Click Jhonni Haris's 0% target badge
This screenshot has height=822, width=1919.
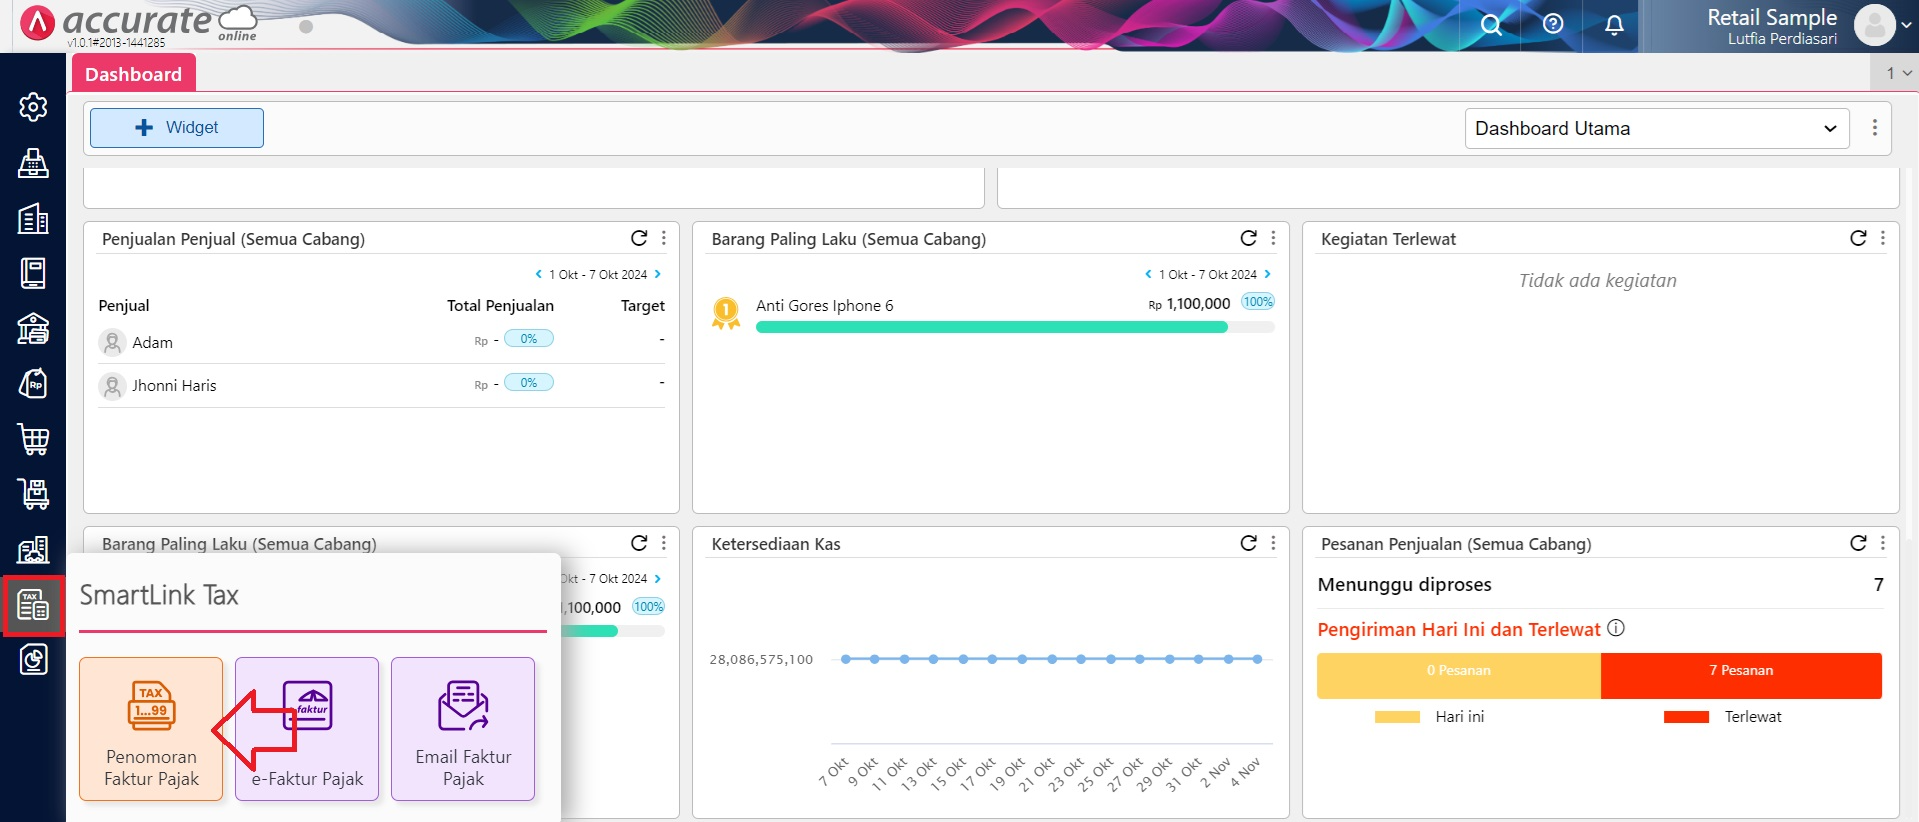coord(528,383)
